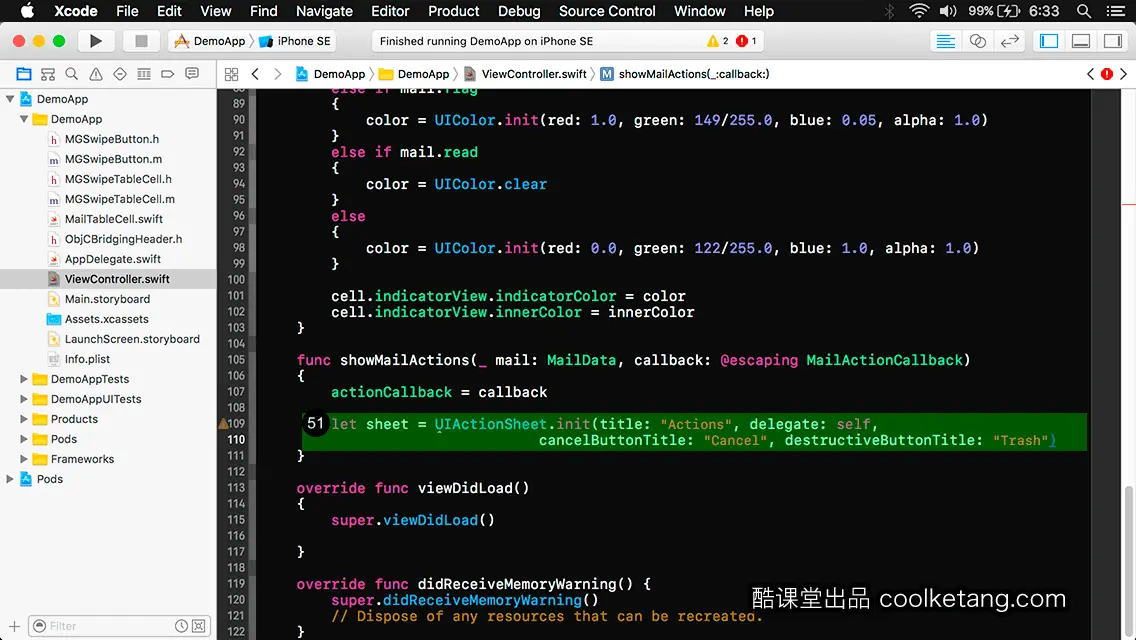Open Spotlight search in menu bar
The width and height of the screenshot is (1136, 640).
[x=1084, y=11]
